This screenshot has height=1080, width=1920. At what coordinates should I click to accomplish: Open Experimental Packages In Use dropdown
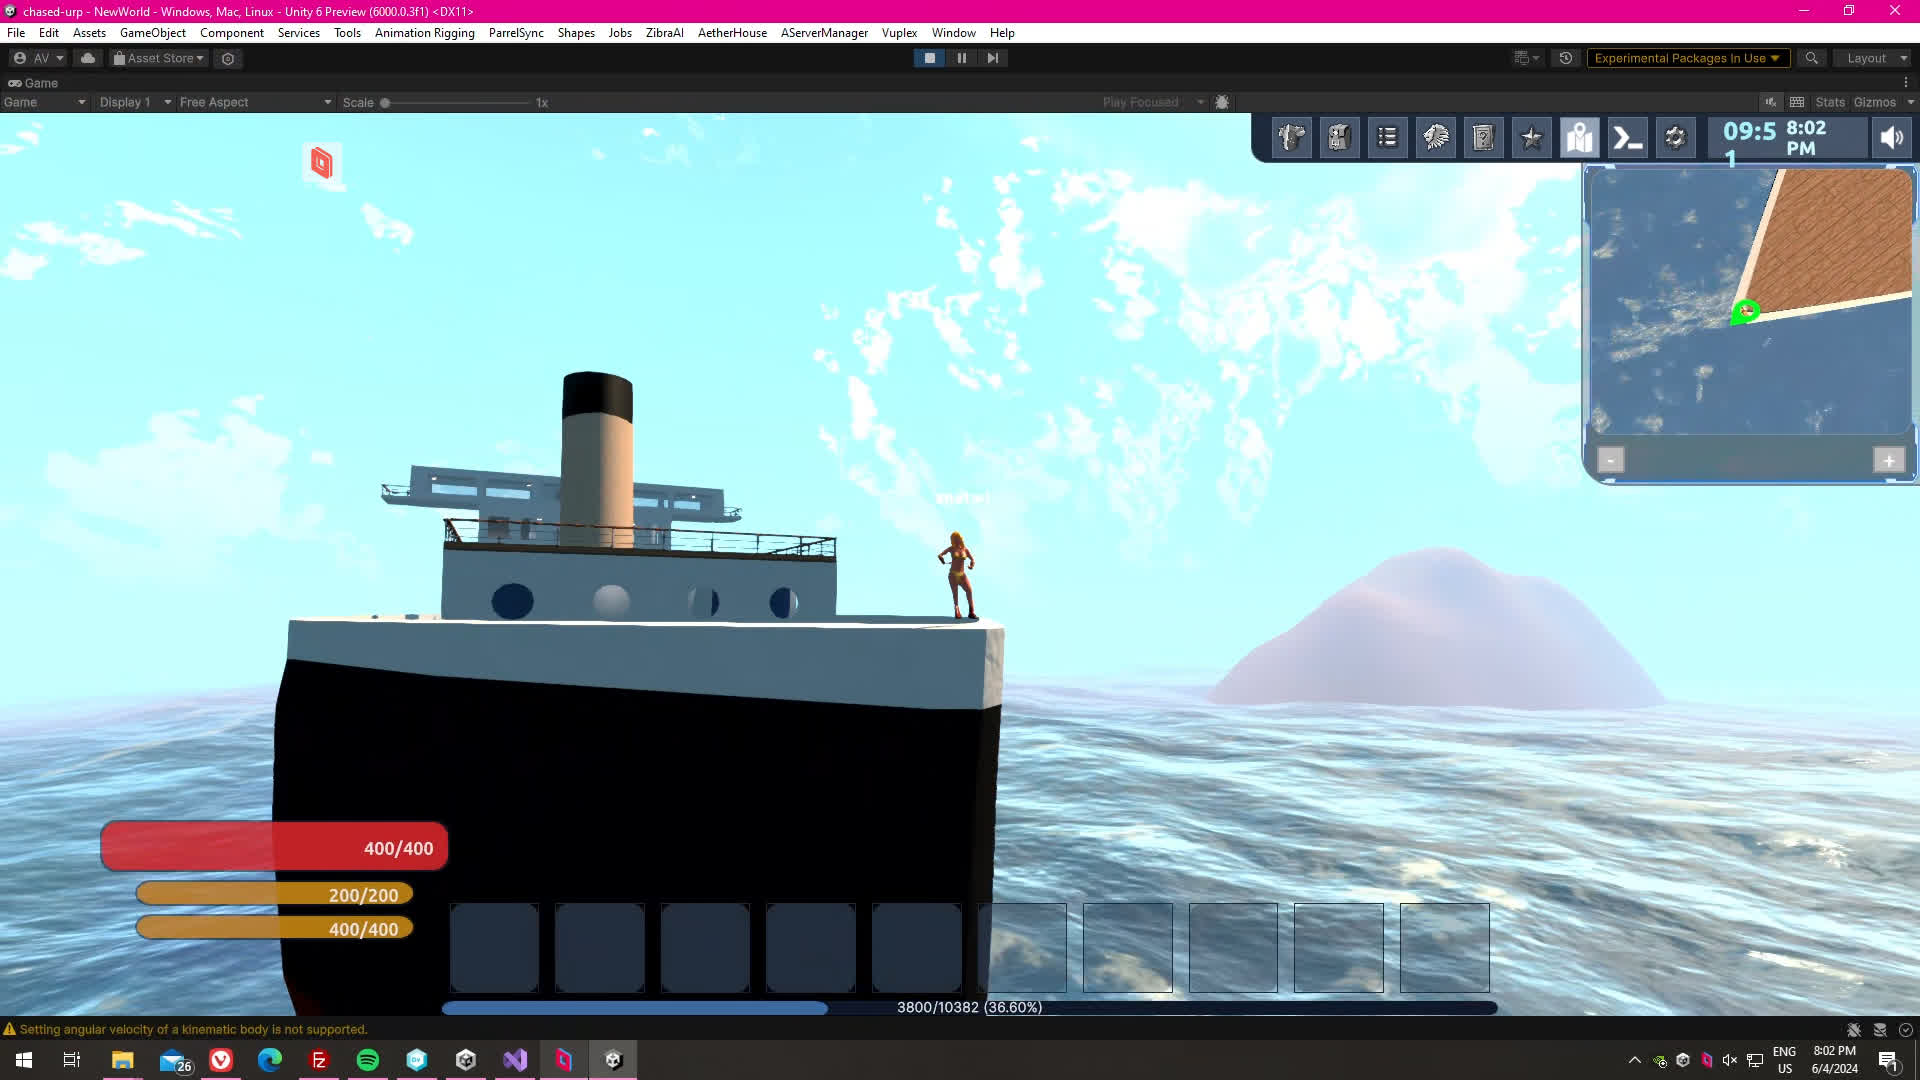[1686, 58]
